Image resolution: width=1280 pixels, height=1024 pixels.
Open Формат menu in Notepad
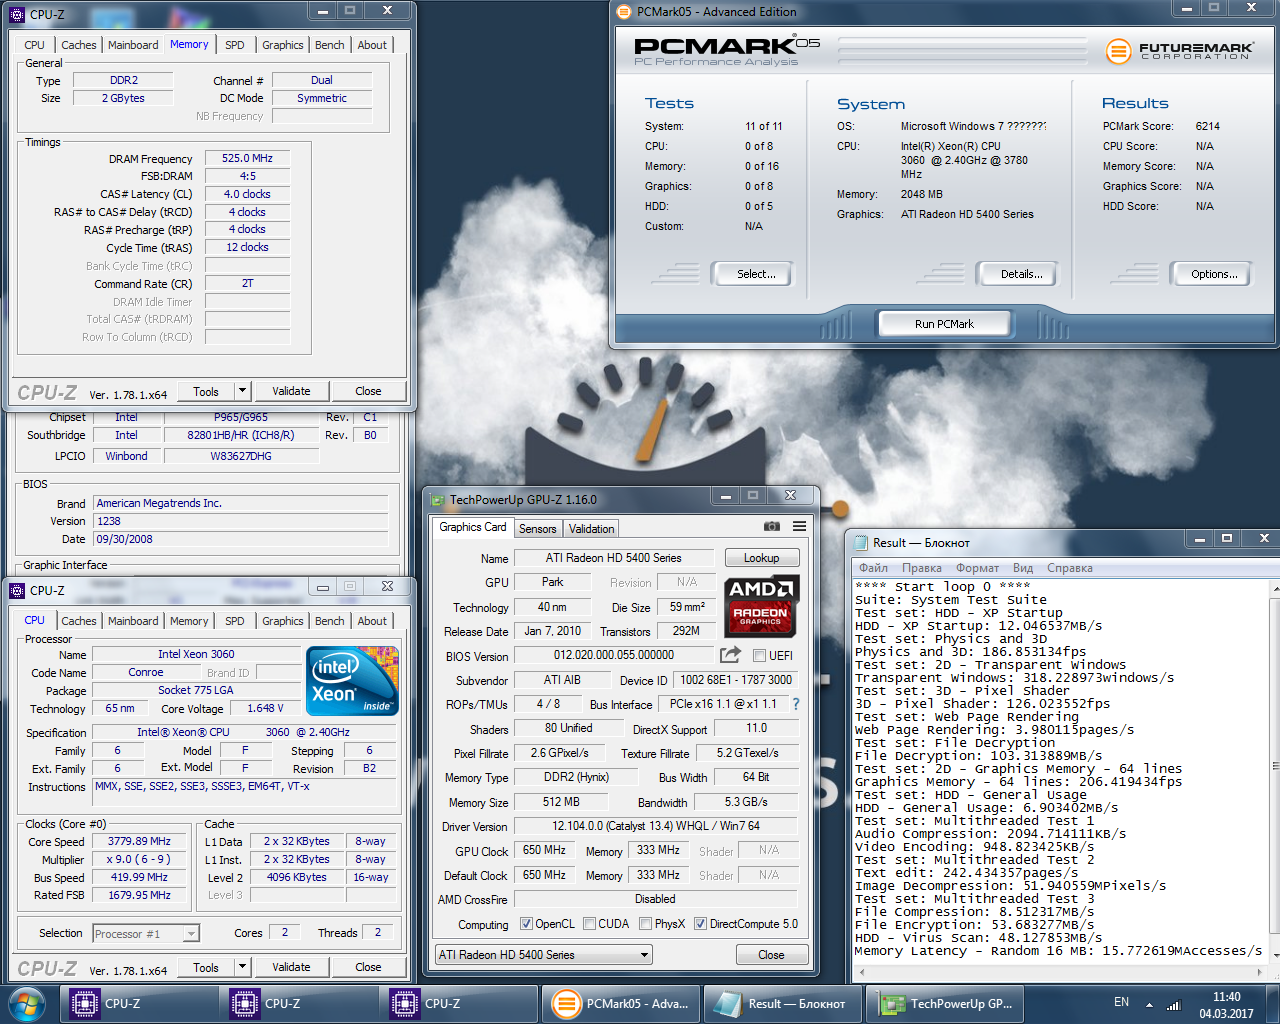977,568
